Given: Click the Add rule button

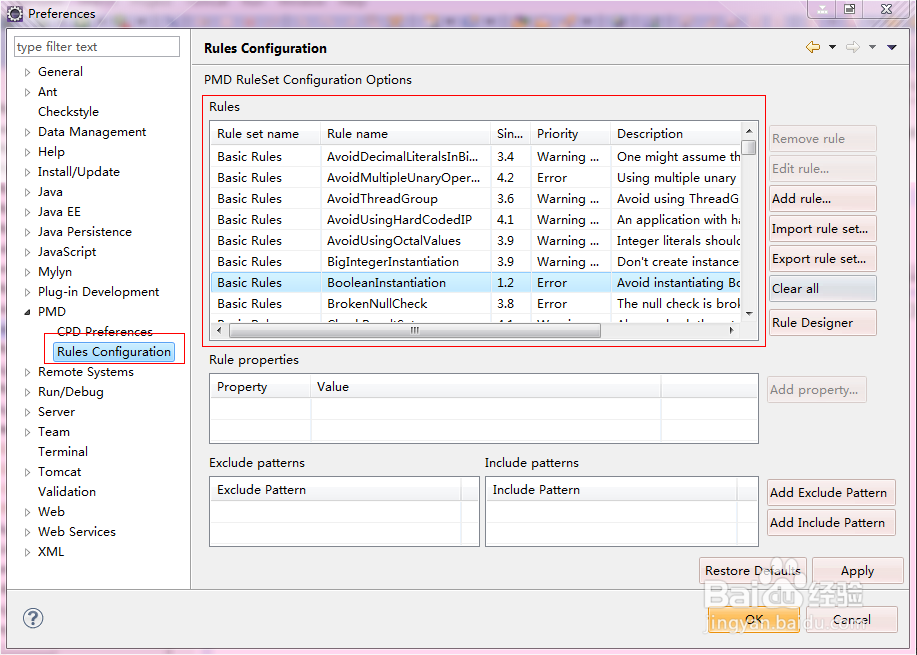Looking at the screenshot, I should [822, 199].
